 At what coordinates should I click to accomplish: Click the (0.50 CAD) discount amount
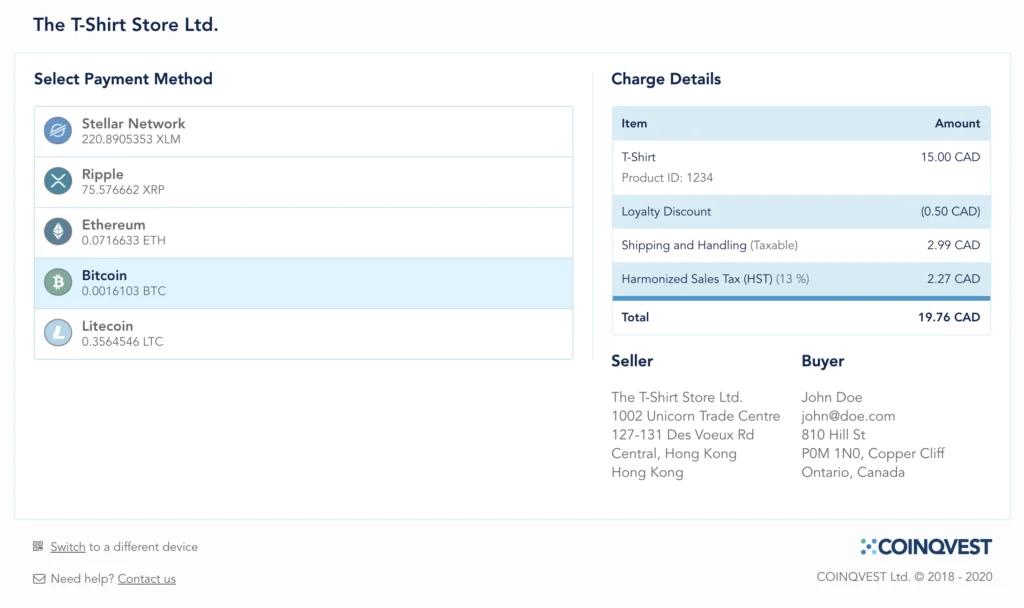(950, 212)
